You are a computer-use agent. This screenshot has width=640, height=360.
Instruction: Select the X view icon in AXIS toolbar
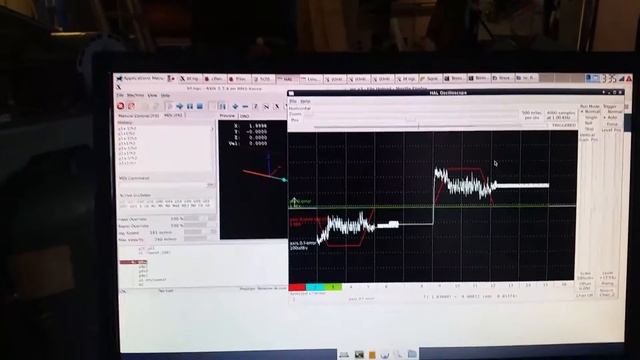point(276,107)
